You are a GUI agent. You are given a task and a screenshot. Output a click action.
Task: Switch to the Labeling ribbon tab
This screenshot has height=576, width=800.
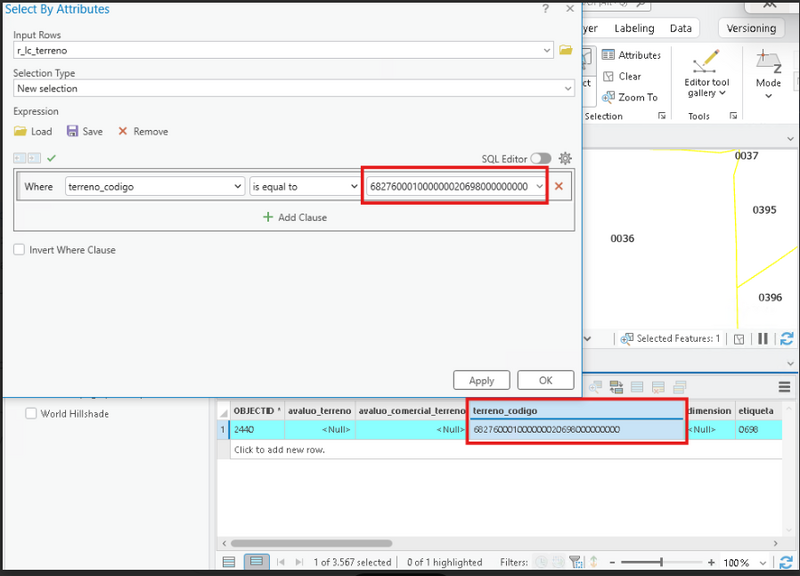pos(634,29)
